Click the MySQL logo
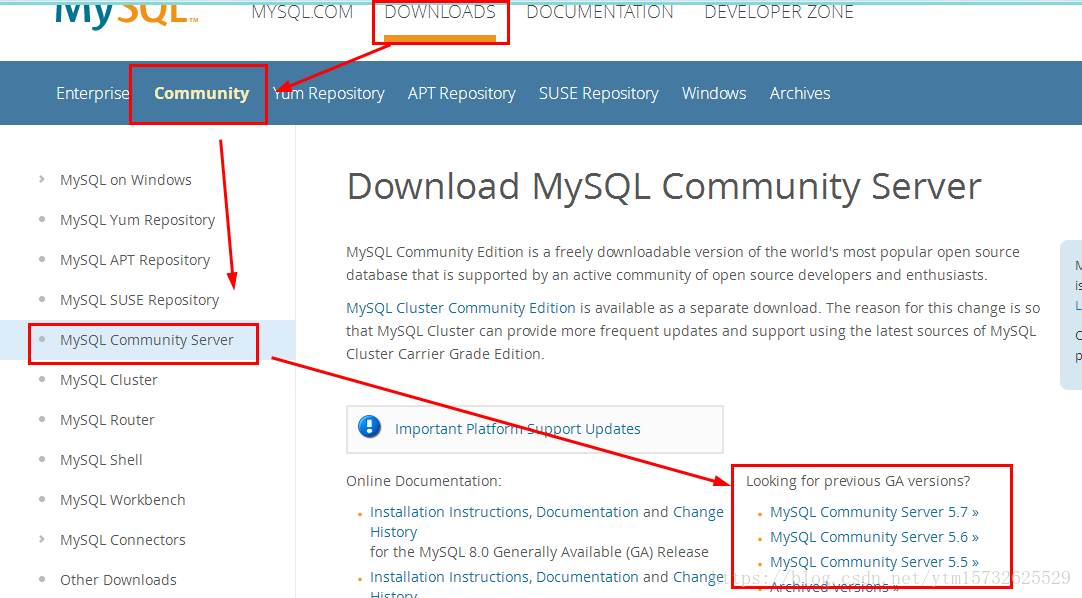The image size is (1082, 598). click(127, 14)
